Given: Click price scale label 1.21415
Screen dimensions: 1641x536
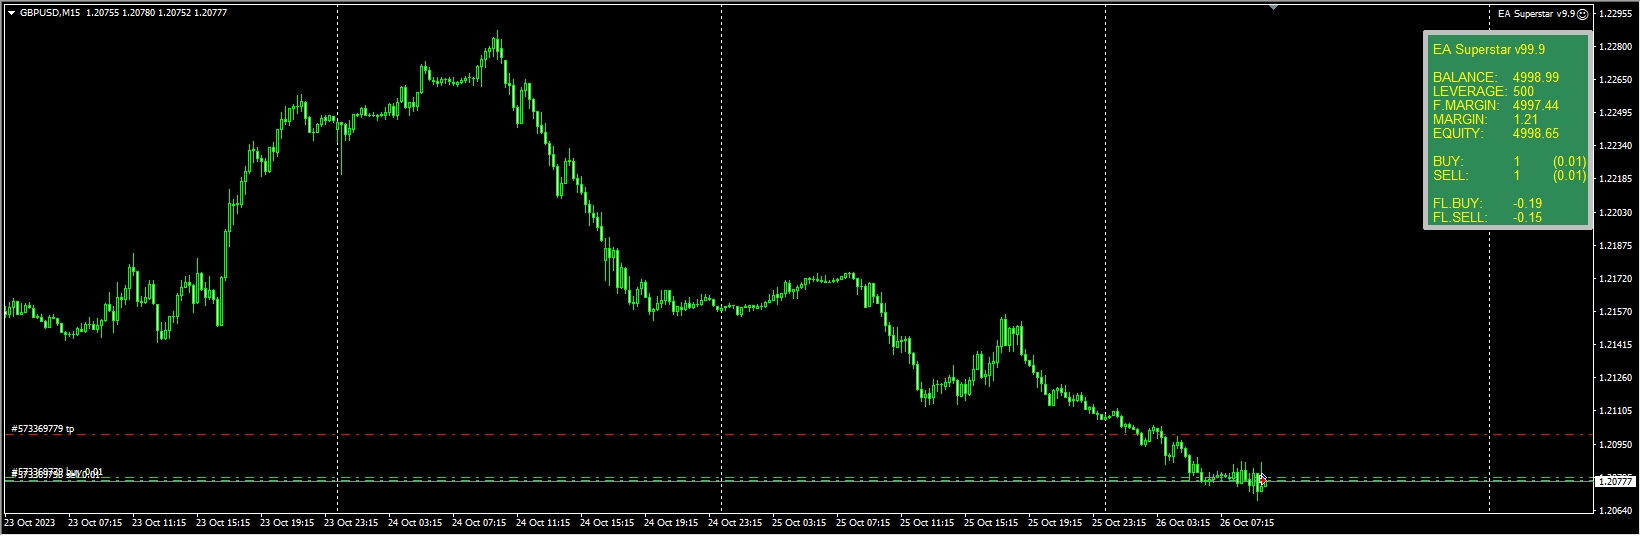Looking at the screenshot, I should tap(1616, 345).
